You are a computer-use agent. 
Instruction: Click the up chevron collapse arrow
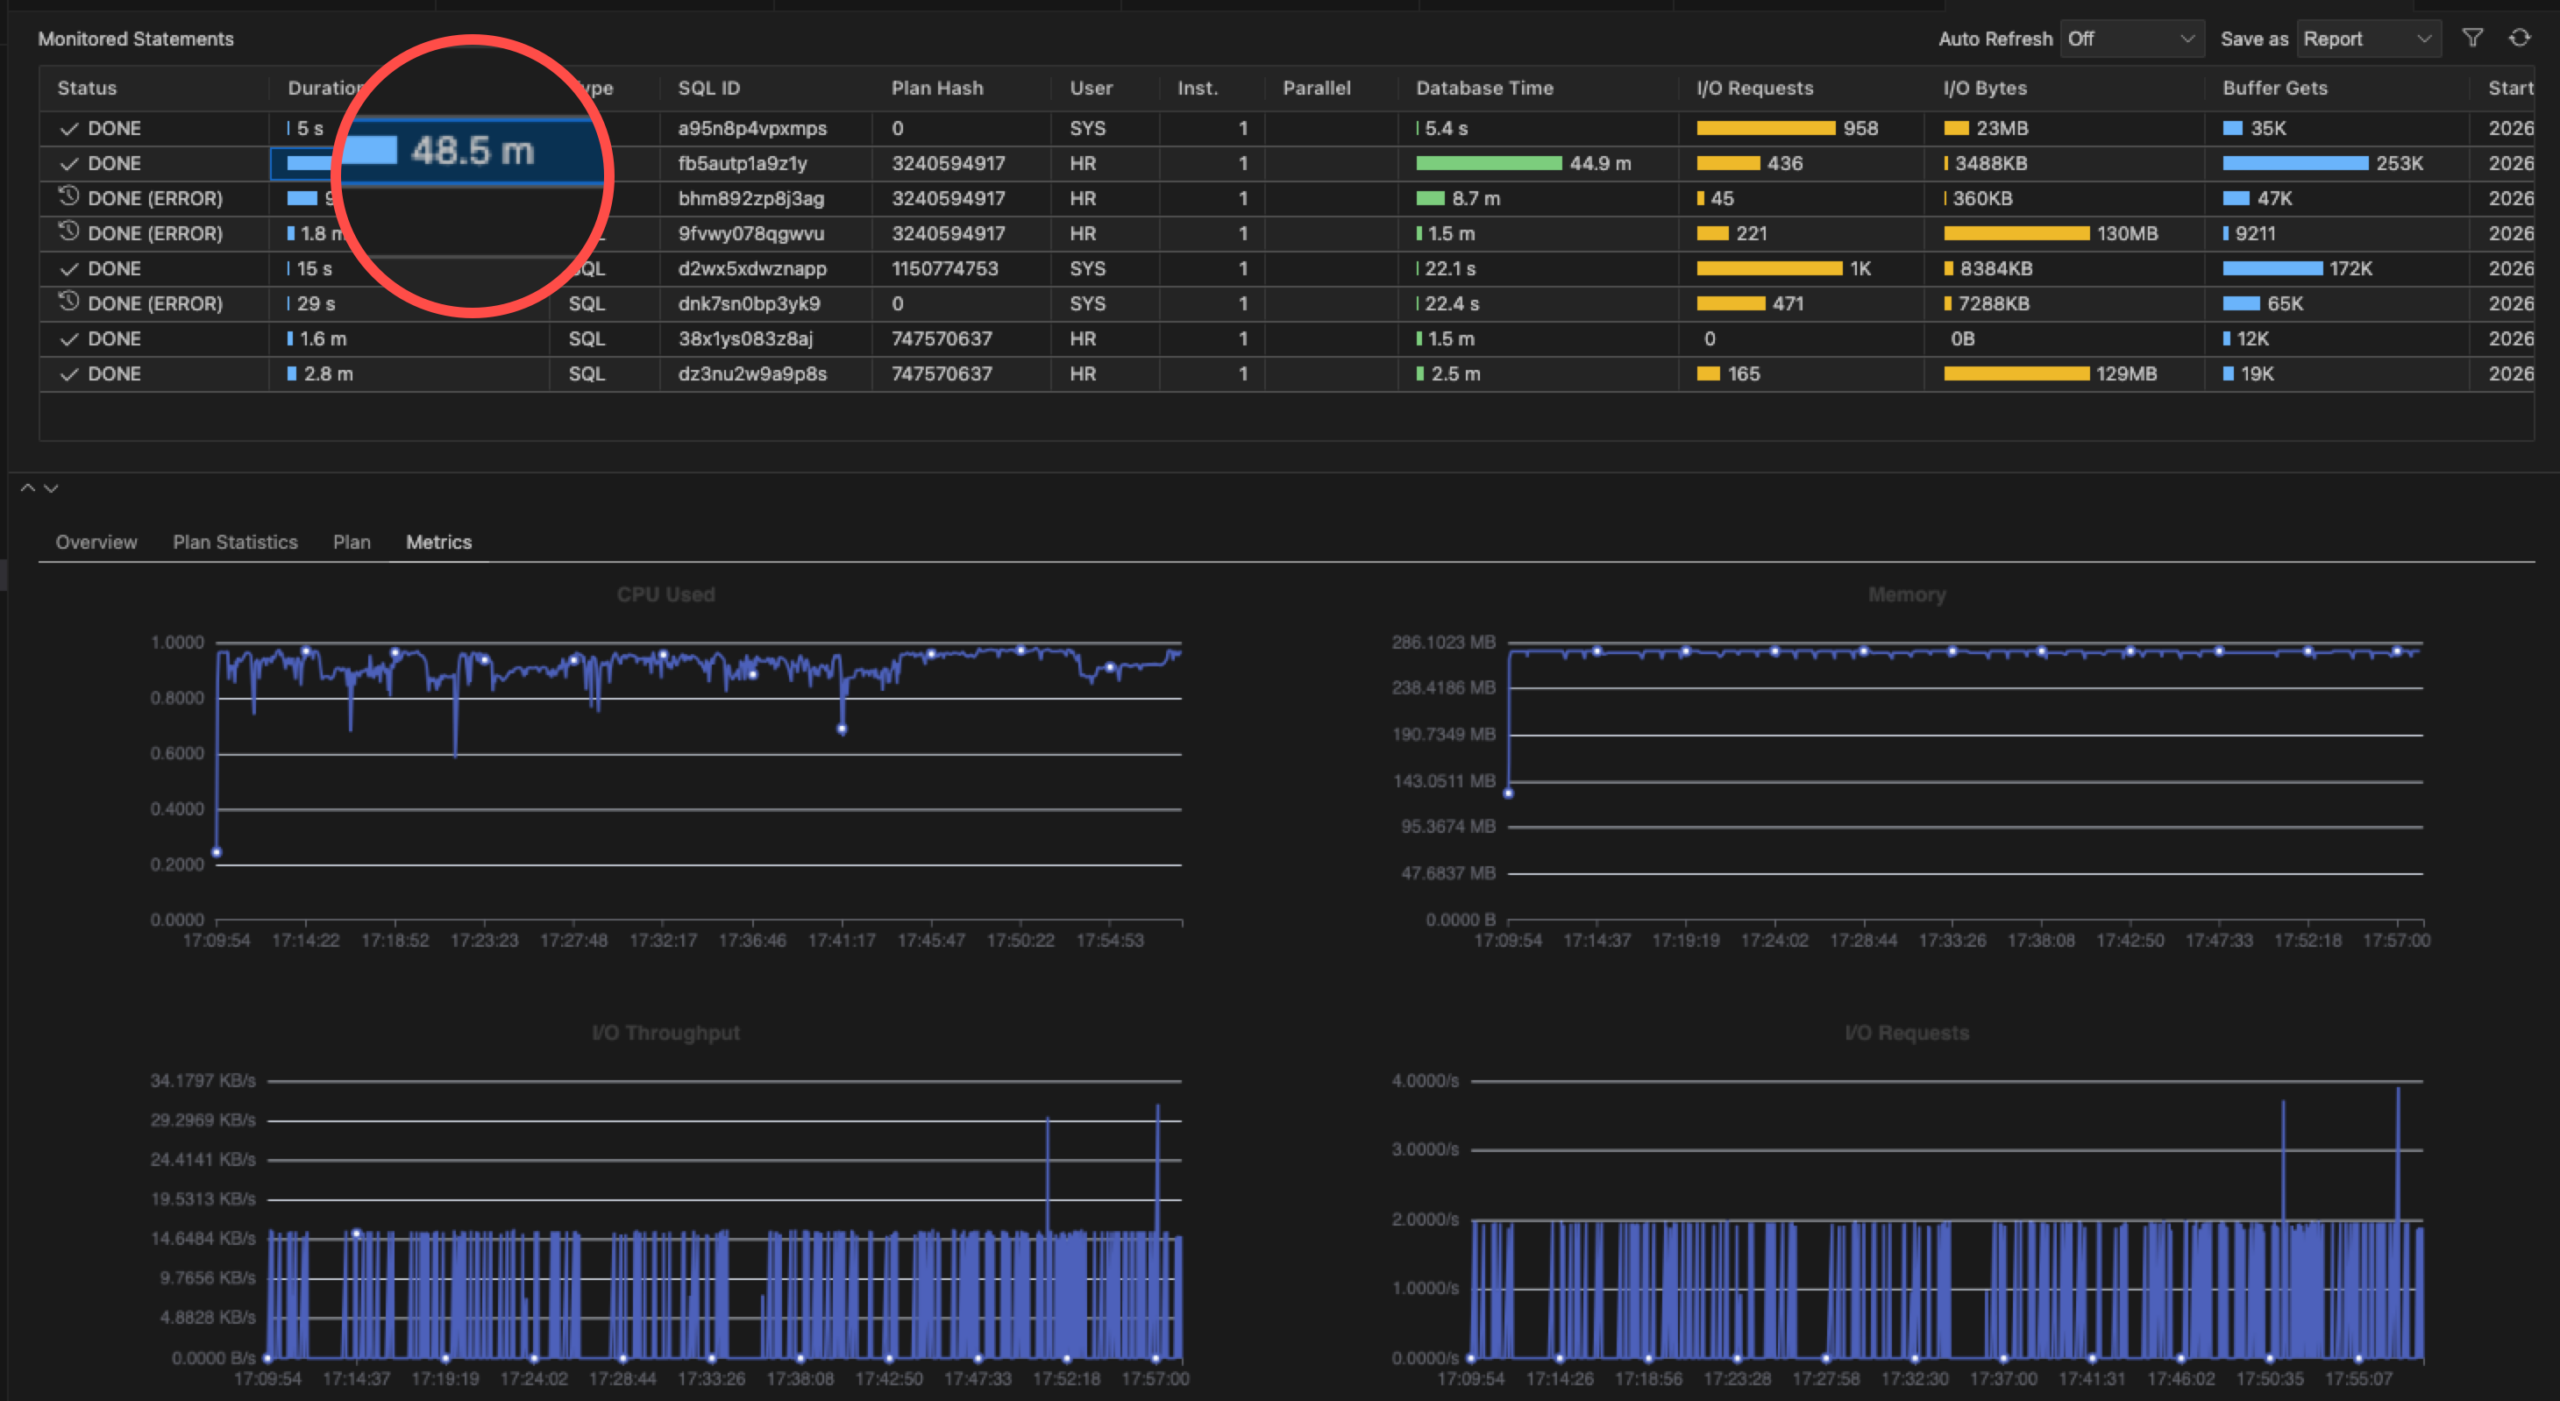click(x=28, y=488)
